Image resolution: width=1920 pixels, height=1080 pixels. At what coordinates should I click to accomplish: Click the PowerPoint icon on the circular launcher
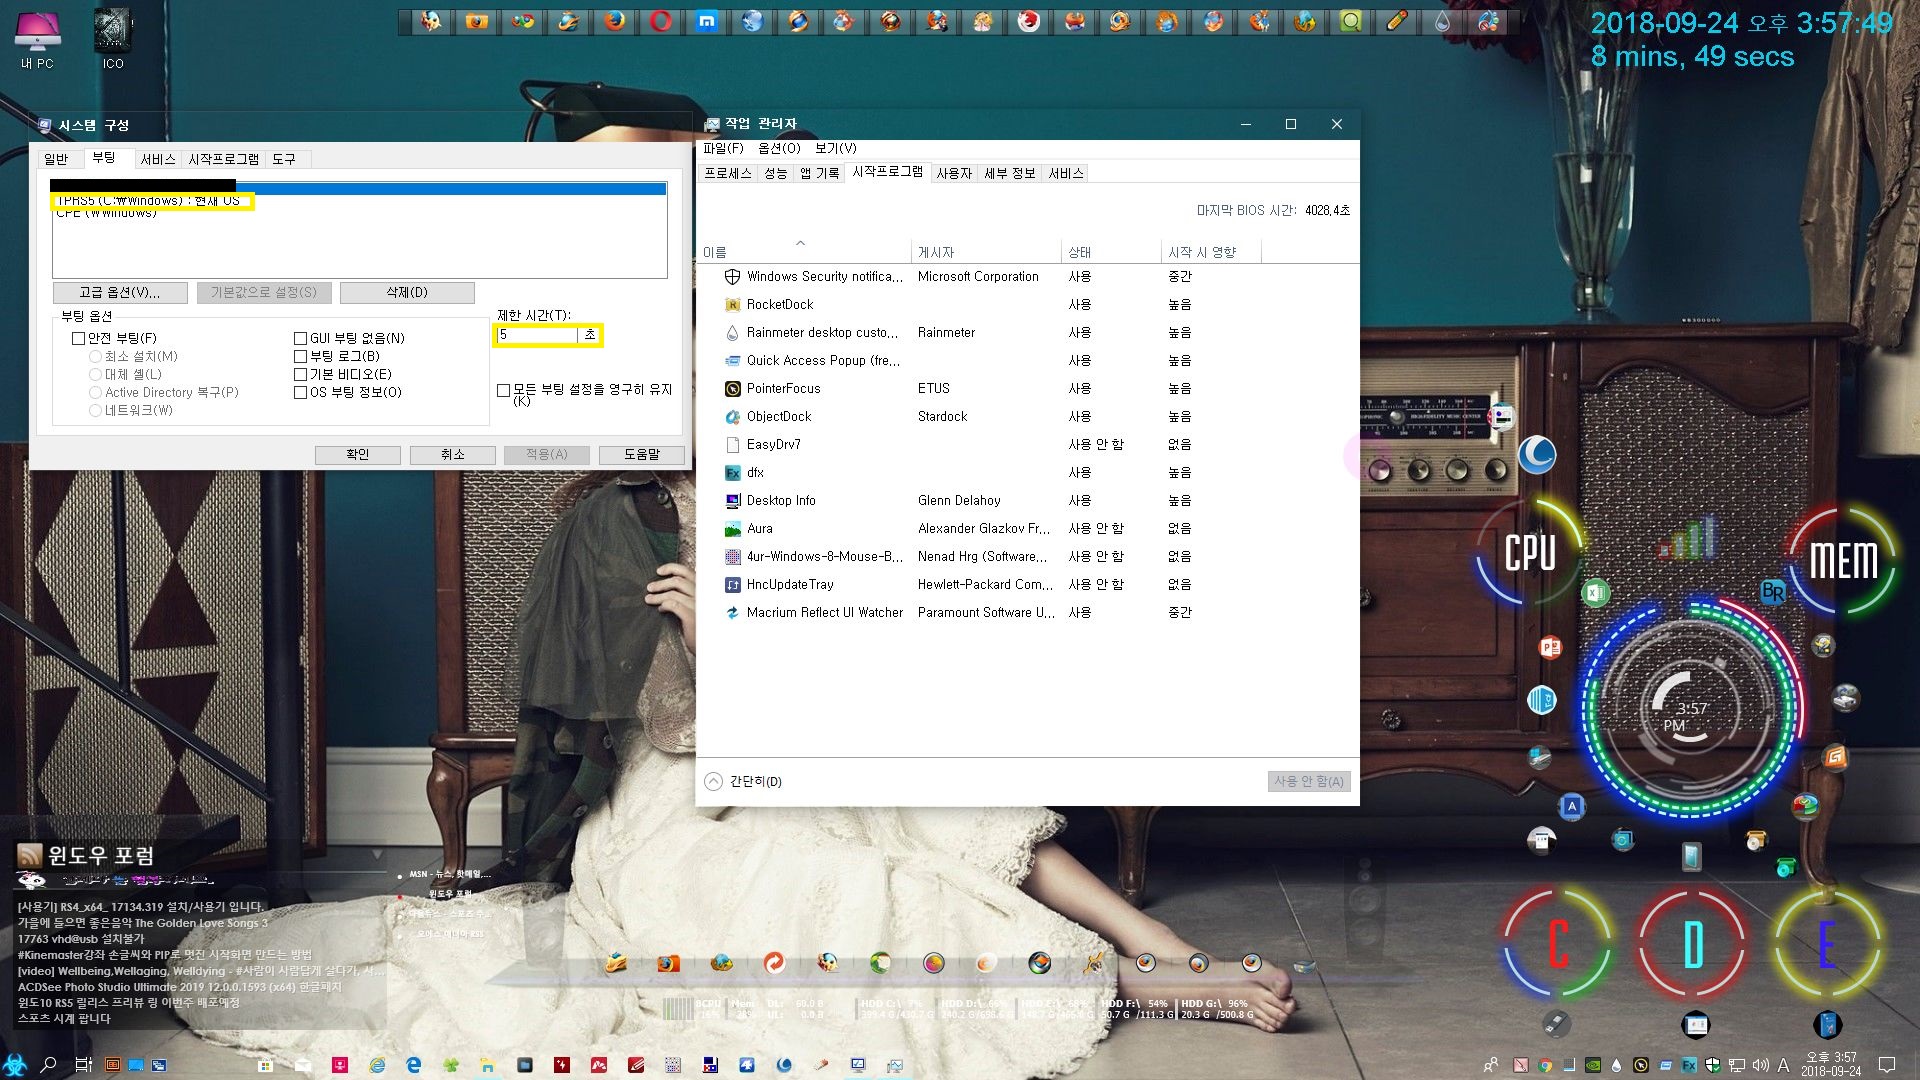(x=1550, y=647)
